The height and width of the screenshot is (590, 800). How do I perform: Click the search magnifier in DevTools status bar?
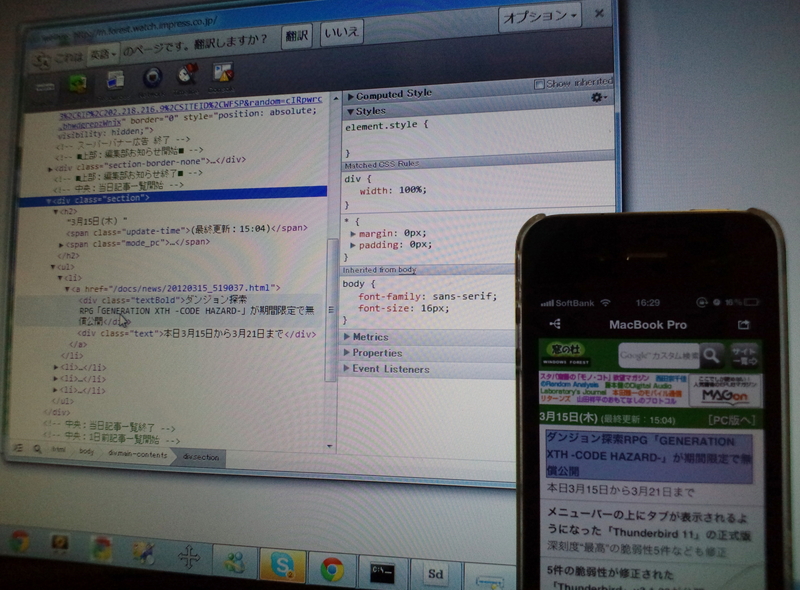(x=37, y=449)
